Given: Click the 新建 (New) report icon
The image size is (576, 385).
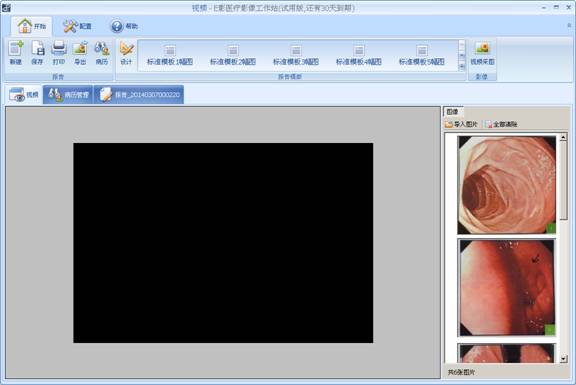Looking at the screenshot, I should (16, 53).
